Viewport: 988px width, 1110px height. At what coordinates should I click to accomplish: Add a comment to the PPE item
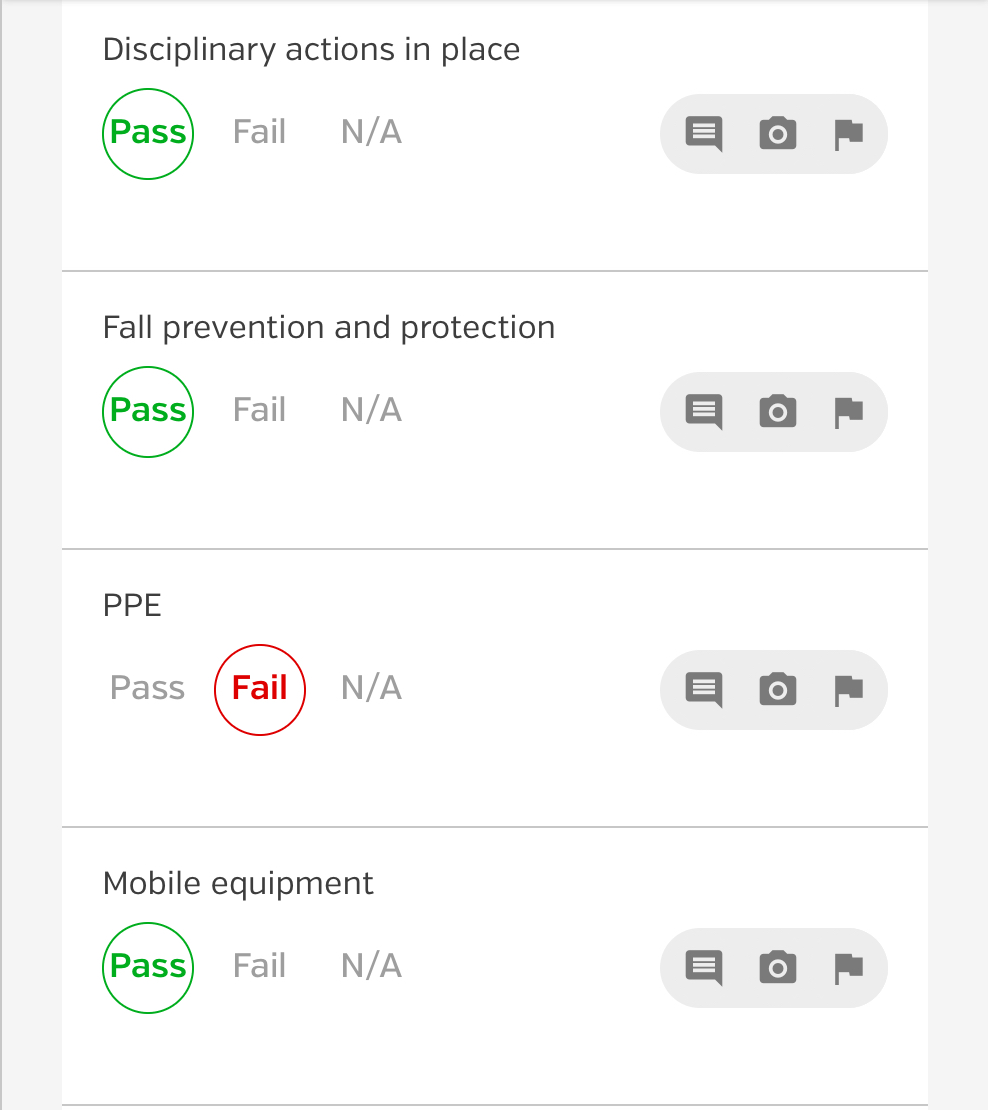coord(704,690)
